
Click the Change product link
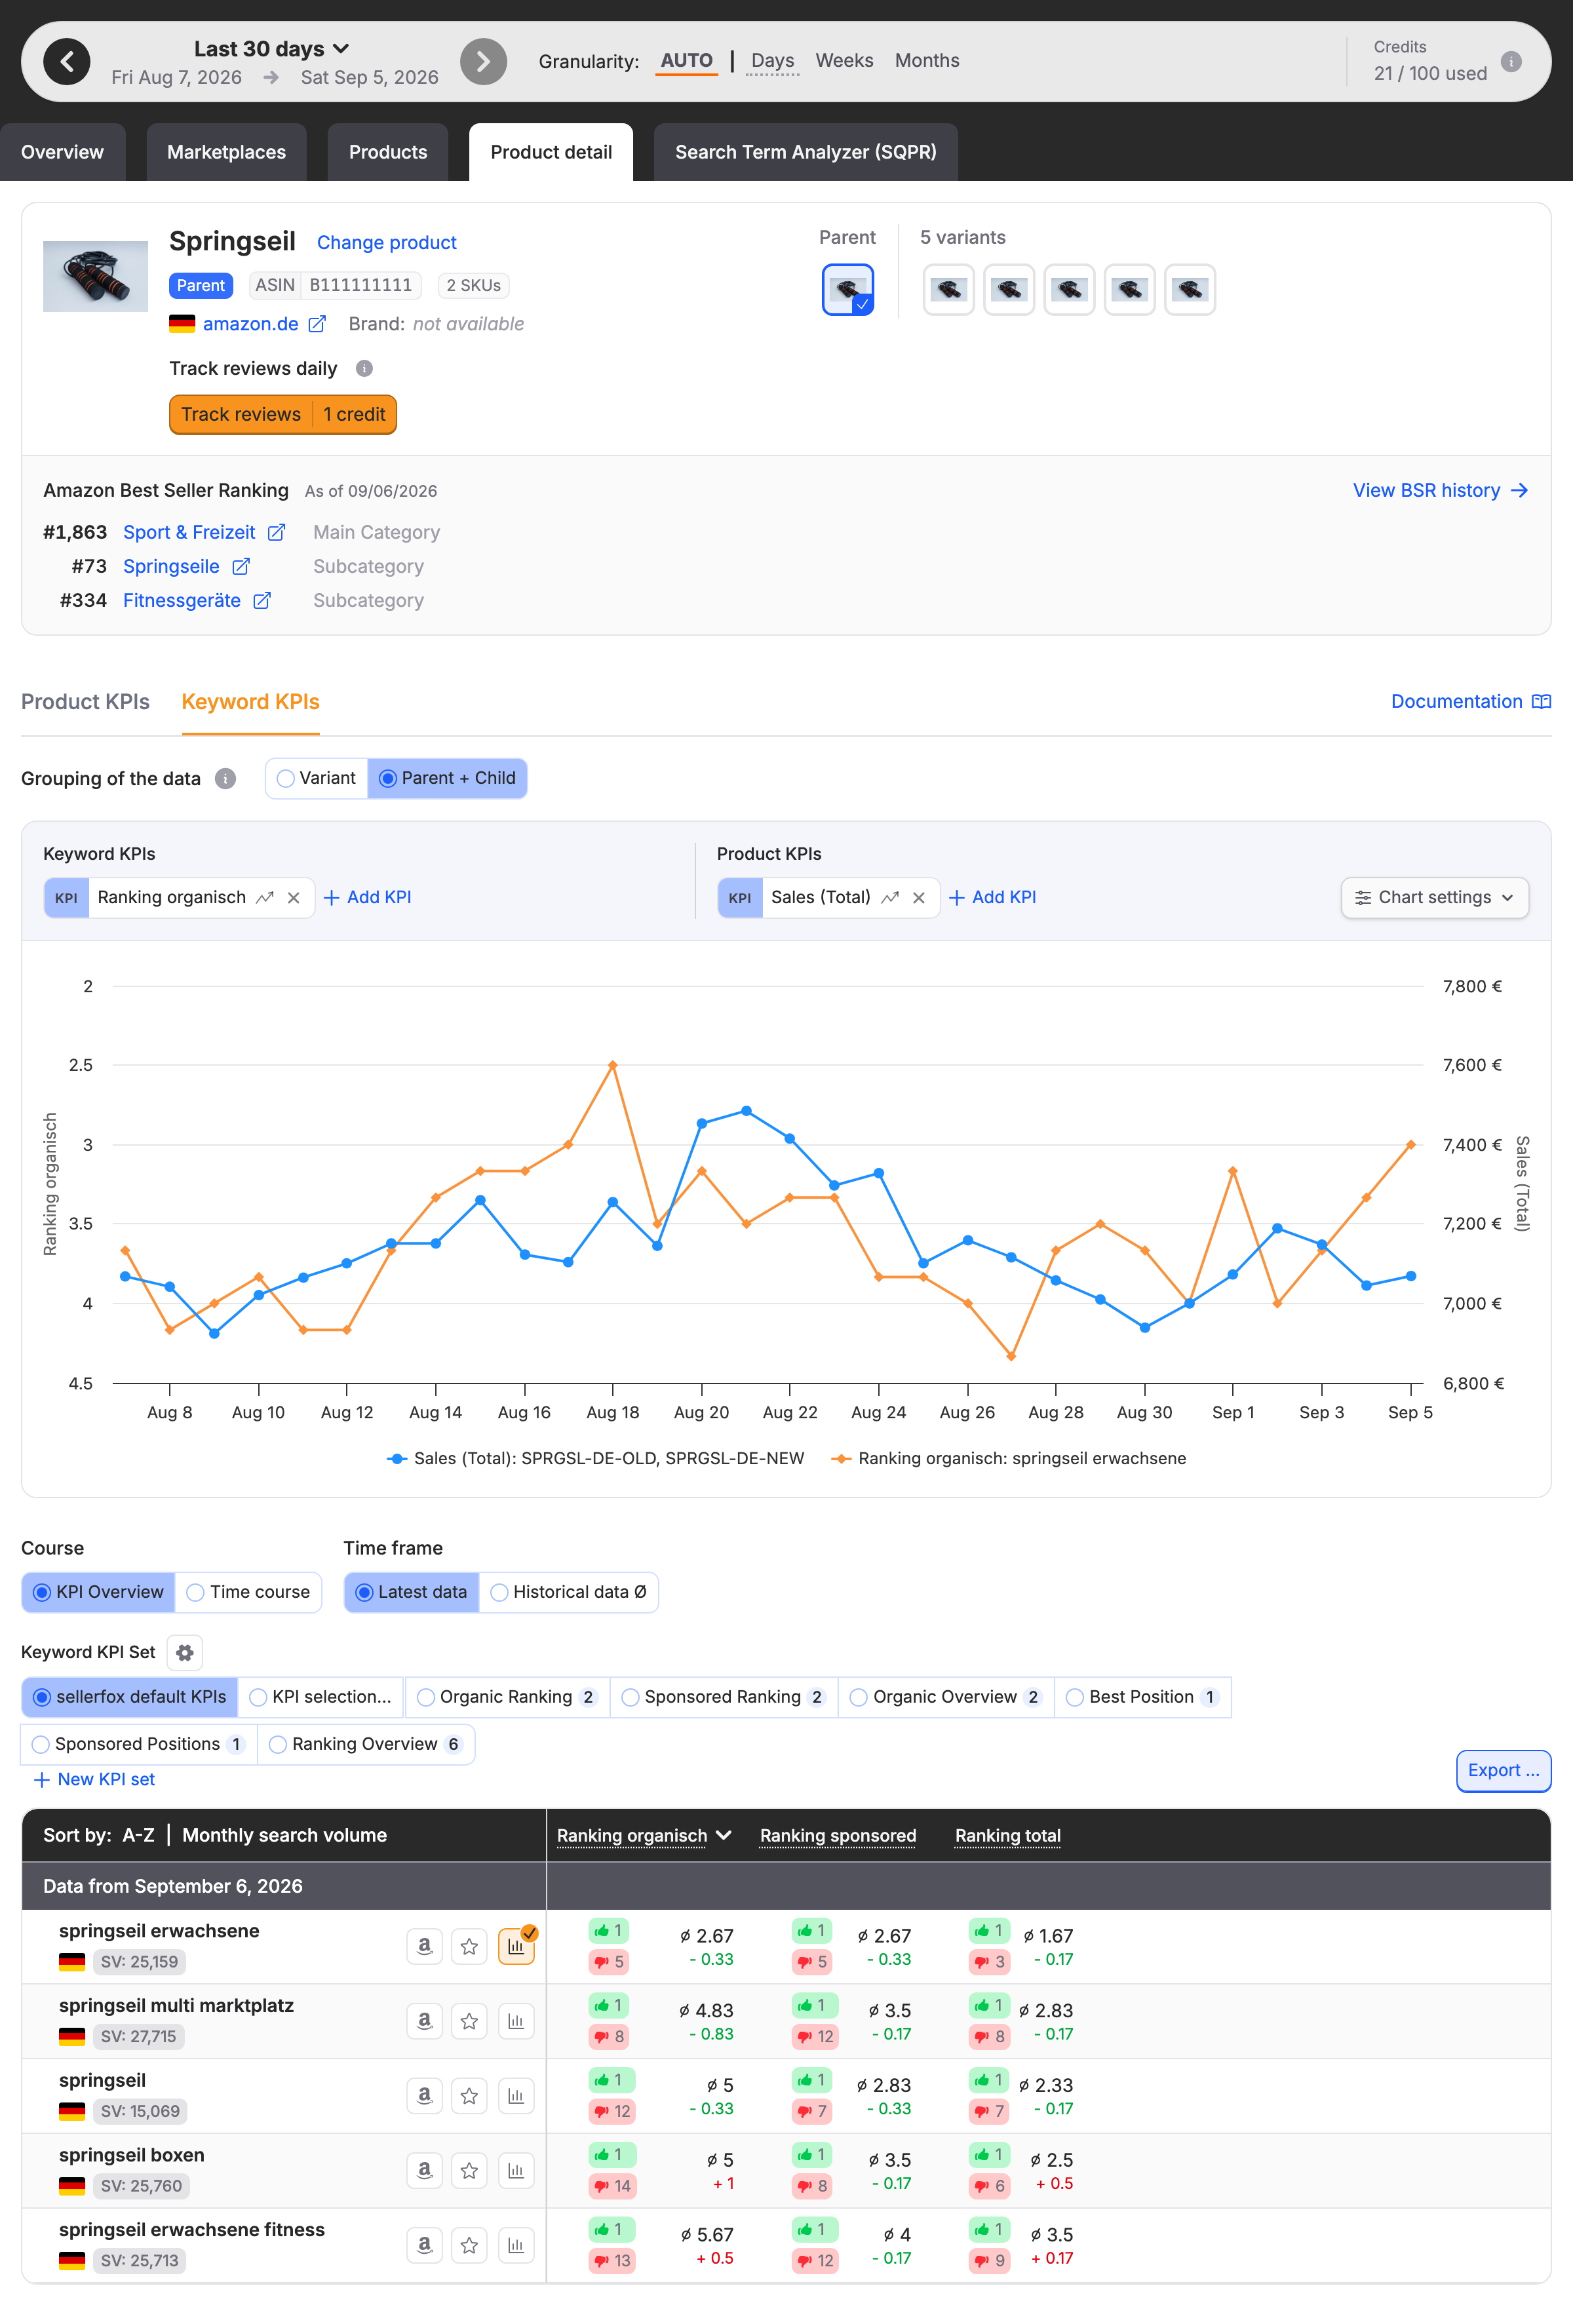coord(386,243)
